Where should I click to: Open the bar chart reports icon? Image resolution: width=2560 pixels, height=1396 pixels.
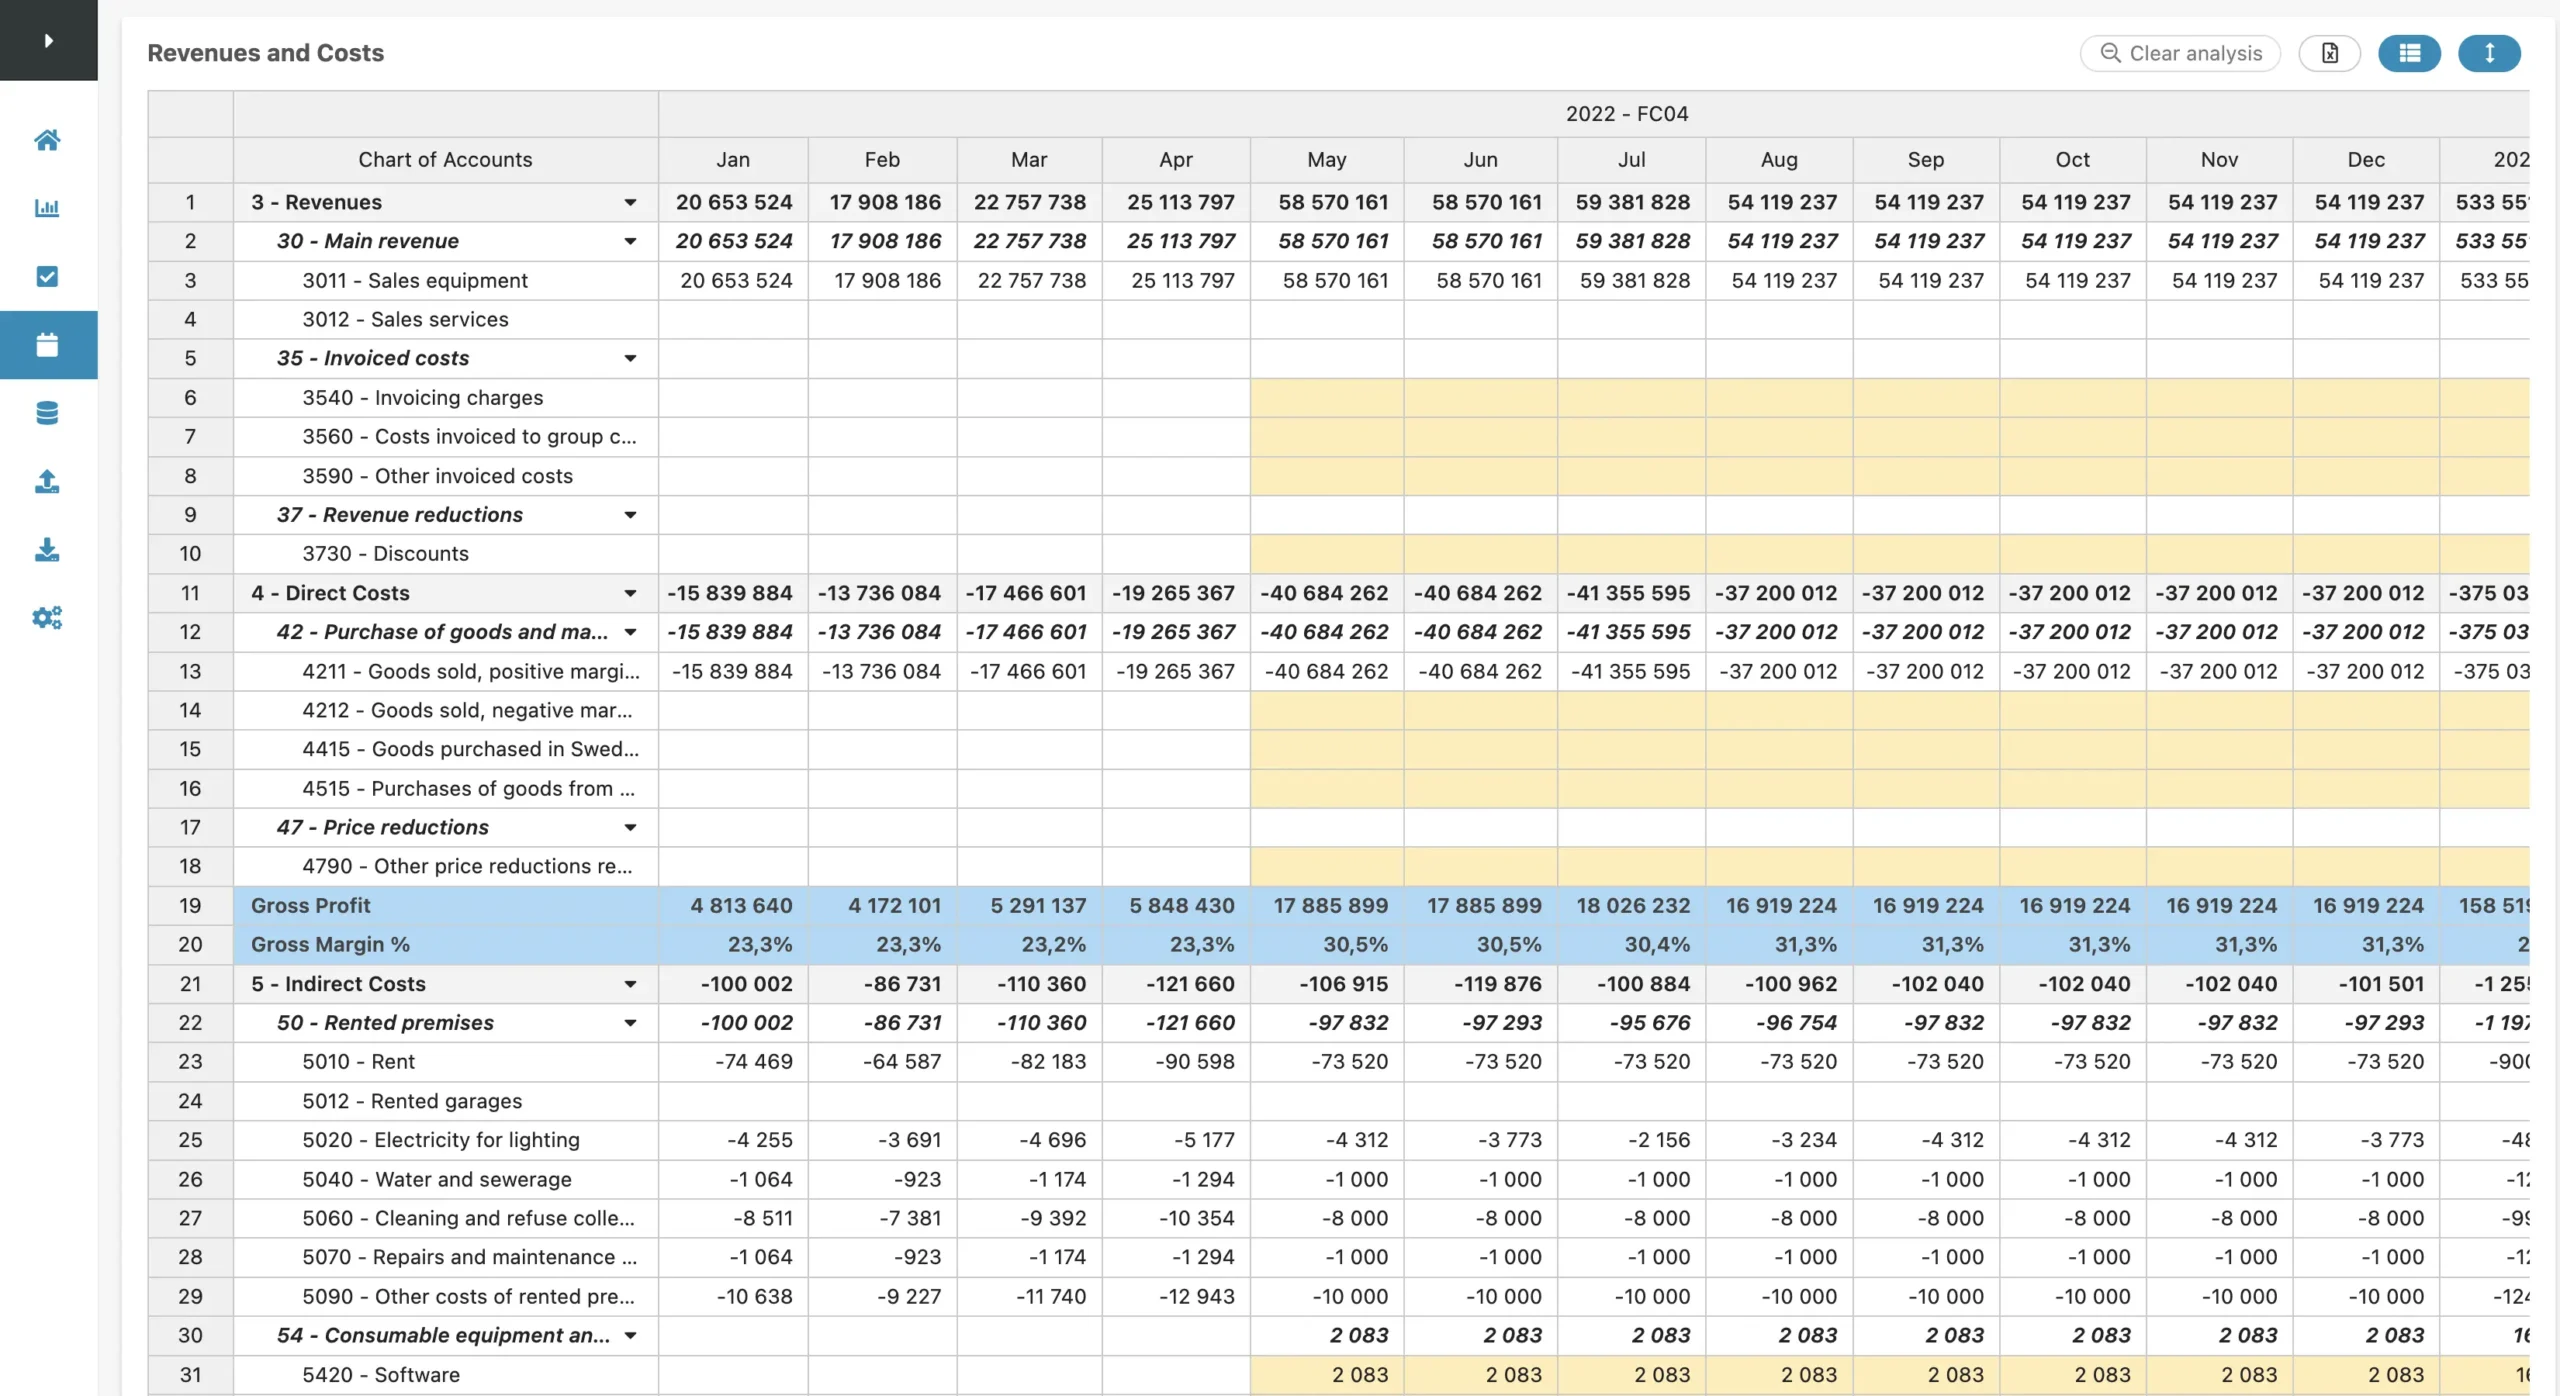(47, 208)
